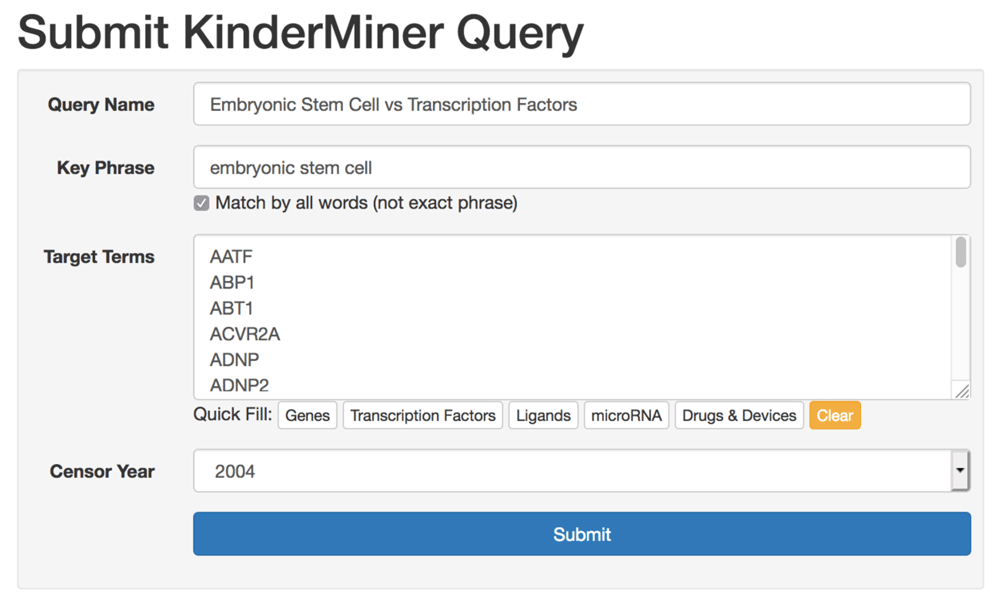Select Drugs & Devices quick fill
Screen dimensions: 1000x612
tap(740, 416)
